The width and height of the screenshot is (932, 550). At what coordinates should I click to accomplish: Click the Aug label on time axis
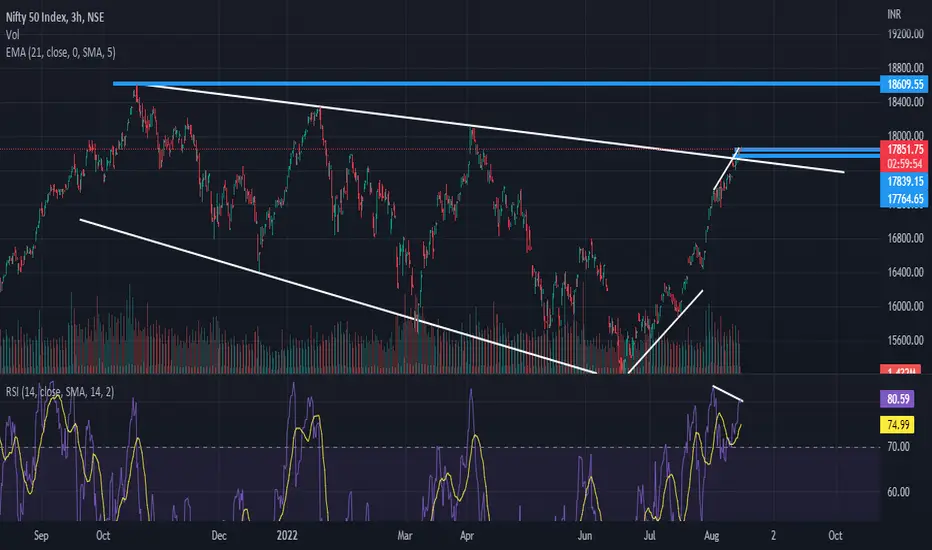coord(711,536)
